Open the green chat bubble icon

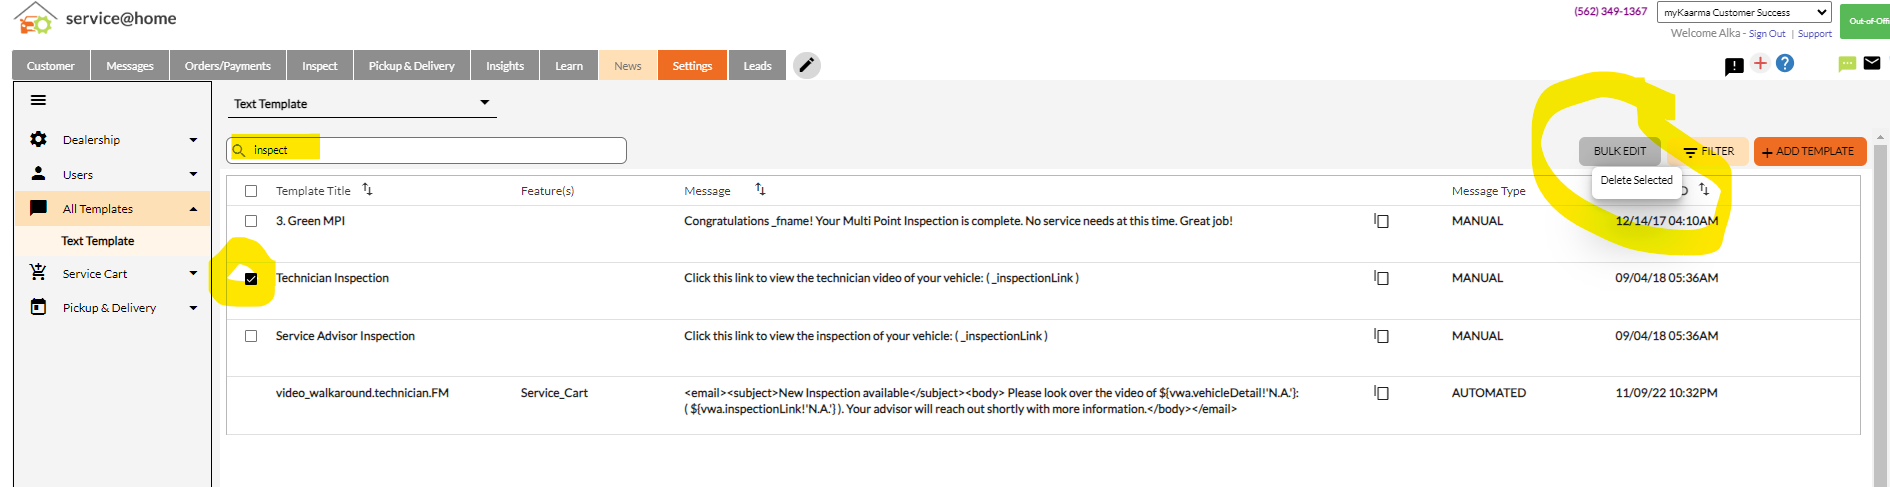[x=1847, y=64]
